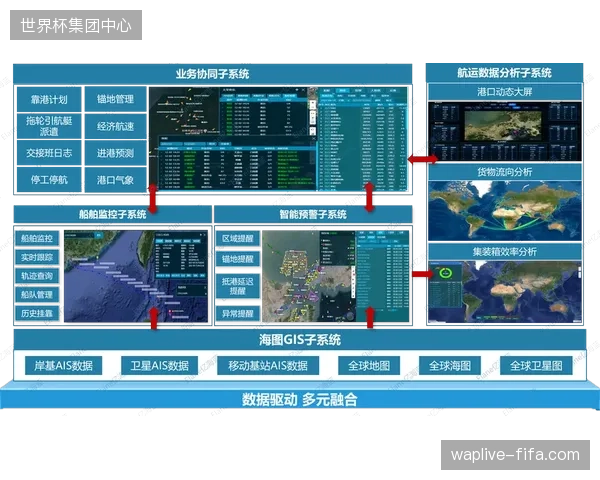This screenshot has width=600, height=480.
Task: Click the waplive-fifa.com link label
Action: pyautogui.click(x=515, y=455)
